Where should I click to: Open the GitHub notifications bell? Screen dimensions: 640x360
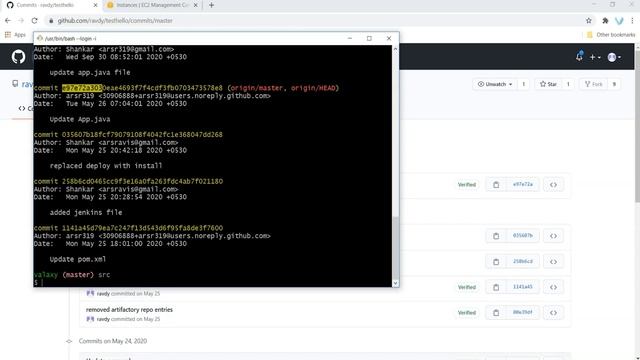click(x=579, y=56)
